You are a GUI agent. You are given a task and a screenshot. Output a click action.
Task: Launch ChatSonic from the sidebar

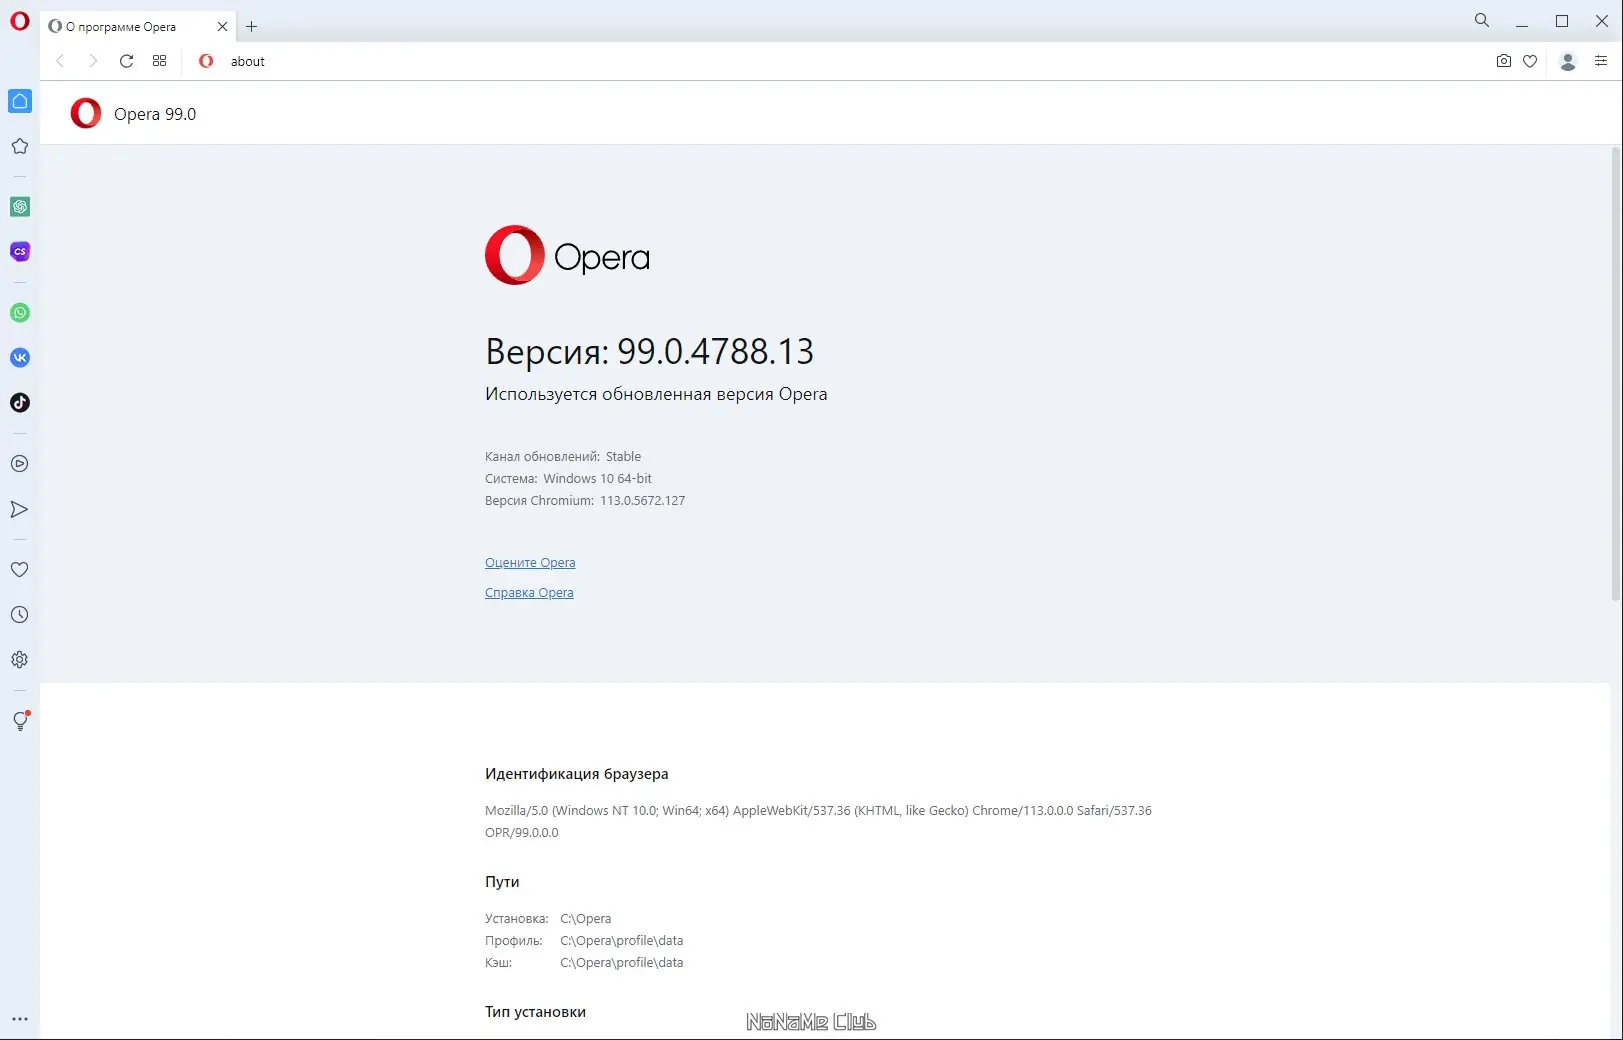point(20,252)
